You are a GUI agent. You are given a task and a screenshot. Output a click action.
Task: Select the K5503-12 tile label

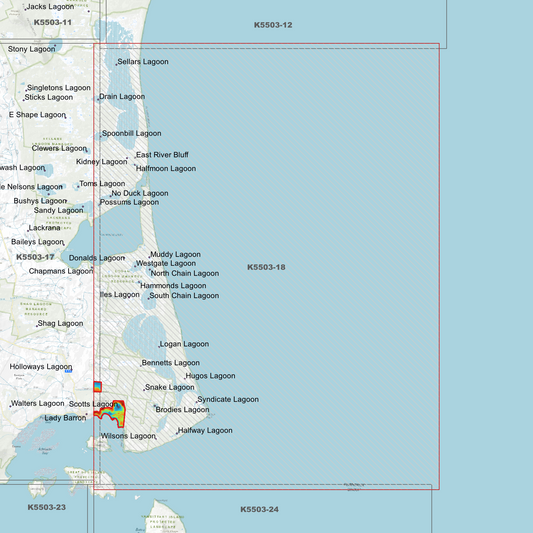tap(273, 25)
